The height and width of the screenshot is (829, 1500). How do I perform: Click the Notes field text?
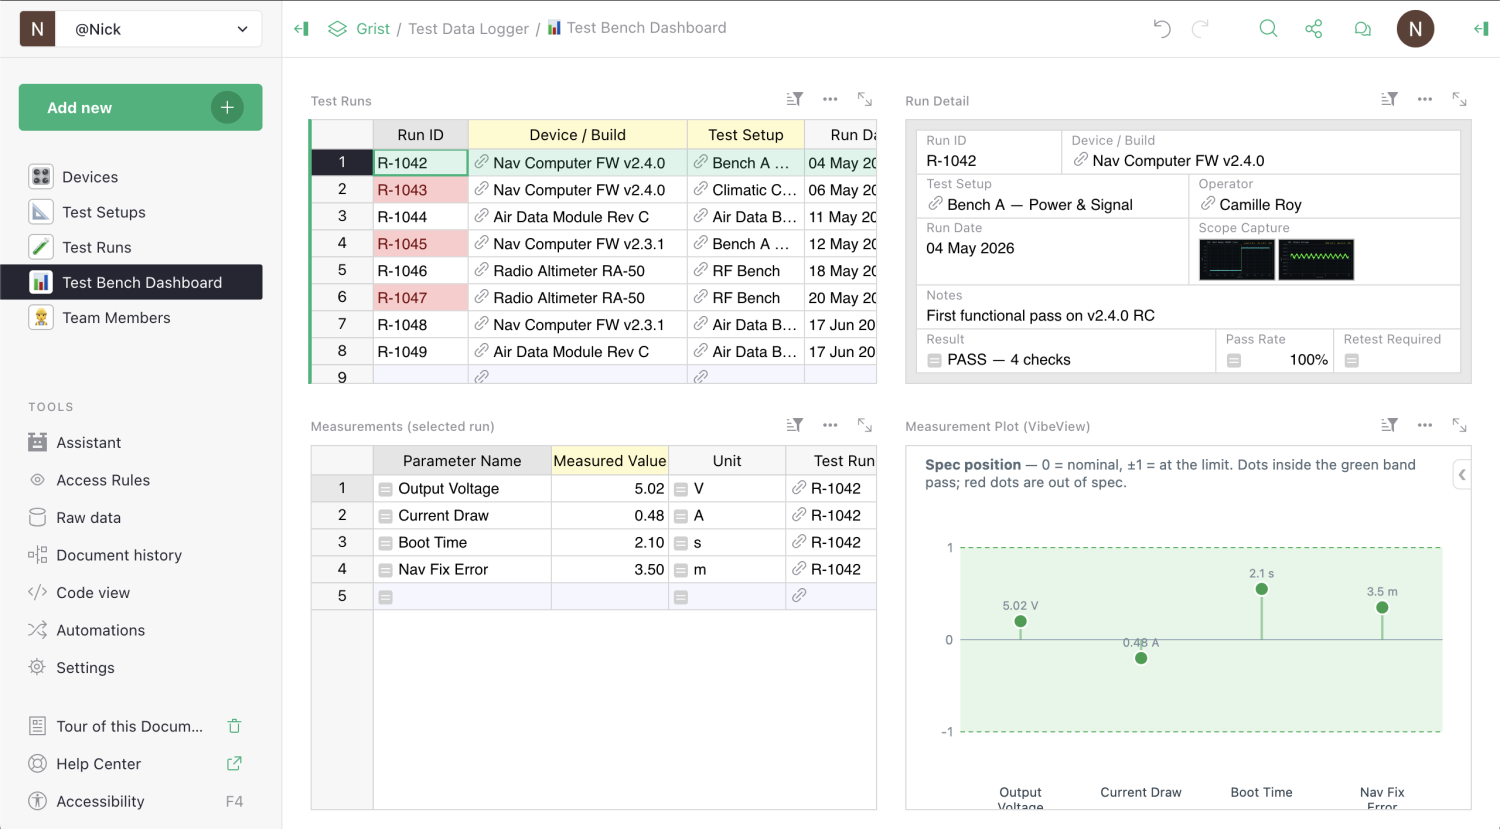1040,315
